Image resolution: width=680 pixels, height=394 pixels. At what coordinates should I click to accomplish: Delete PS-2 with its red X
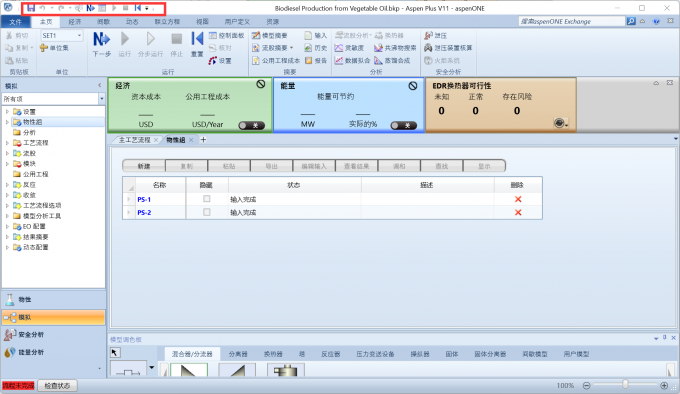[518, 212]
